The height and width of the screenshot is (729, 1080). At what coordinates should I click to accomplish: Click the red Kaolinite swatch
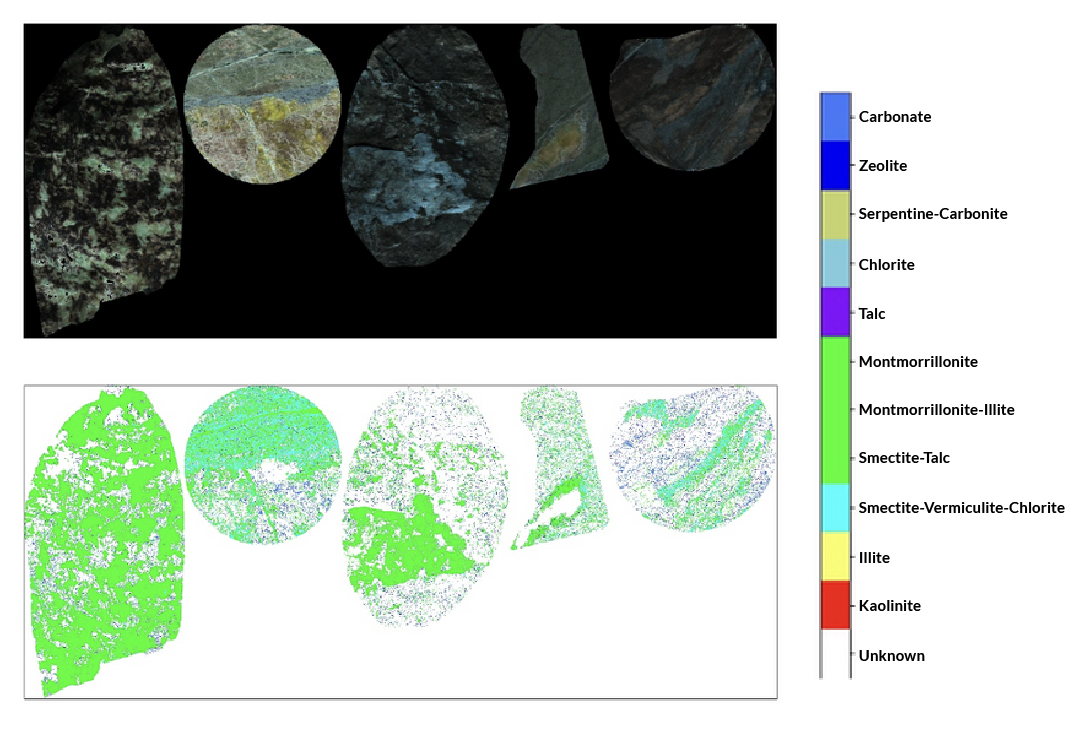pos(835,606)
